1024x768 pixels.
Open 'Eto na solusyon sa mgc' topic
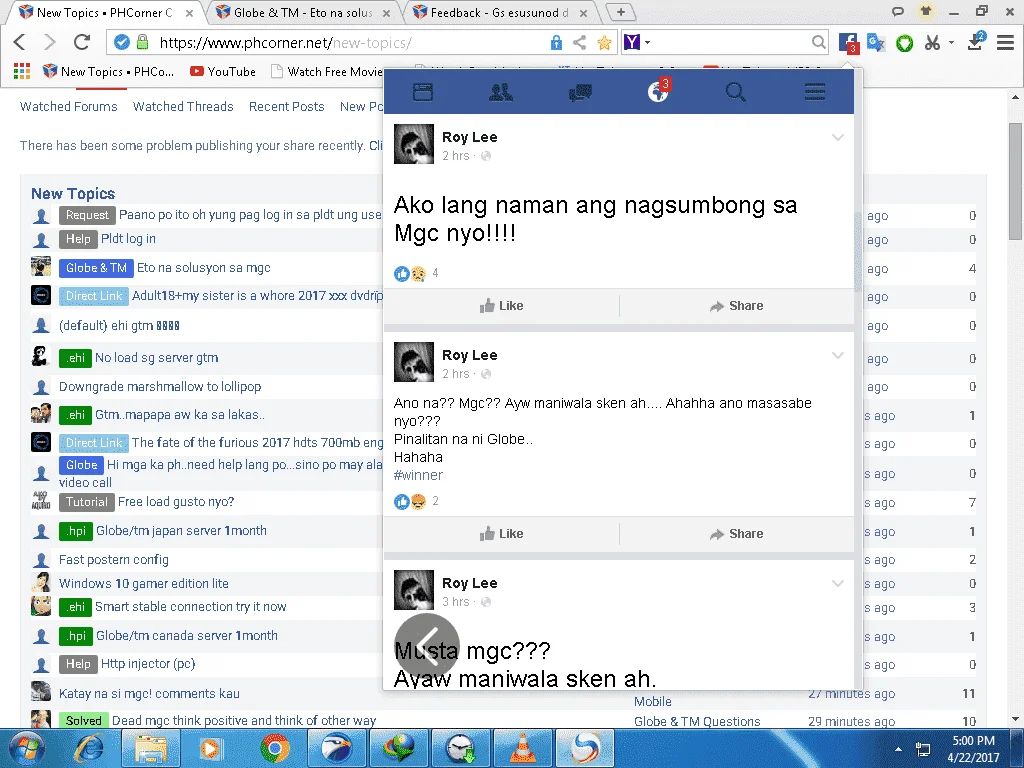(204, 268)
